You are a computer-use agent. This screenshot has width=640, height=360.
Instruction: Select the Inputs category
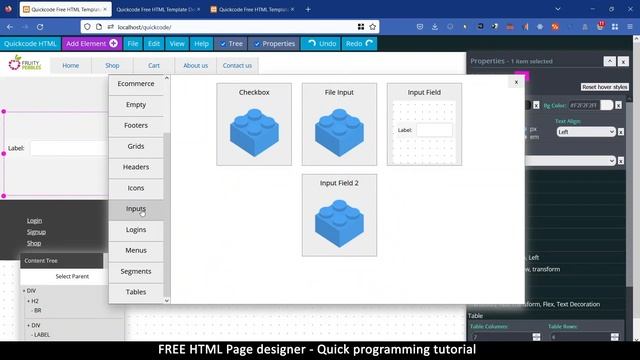(136, 209)
